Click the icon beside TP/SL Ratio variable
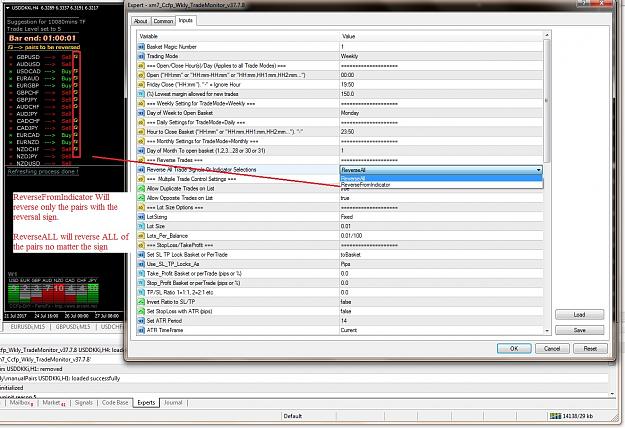This screenshot has width=625, height=429. (141, 292)
